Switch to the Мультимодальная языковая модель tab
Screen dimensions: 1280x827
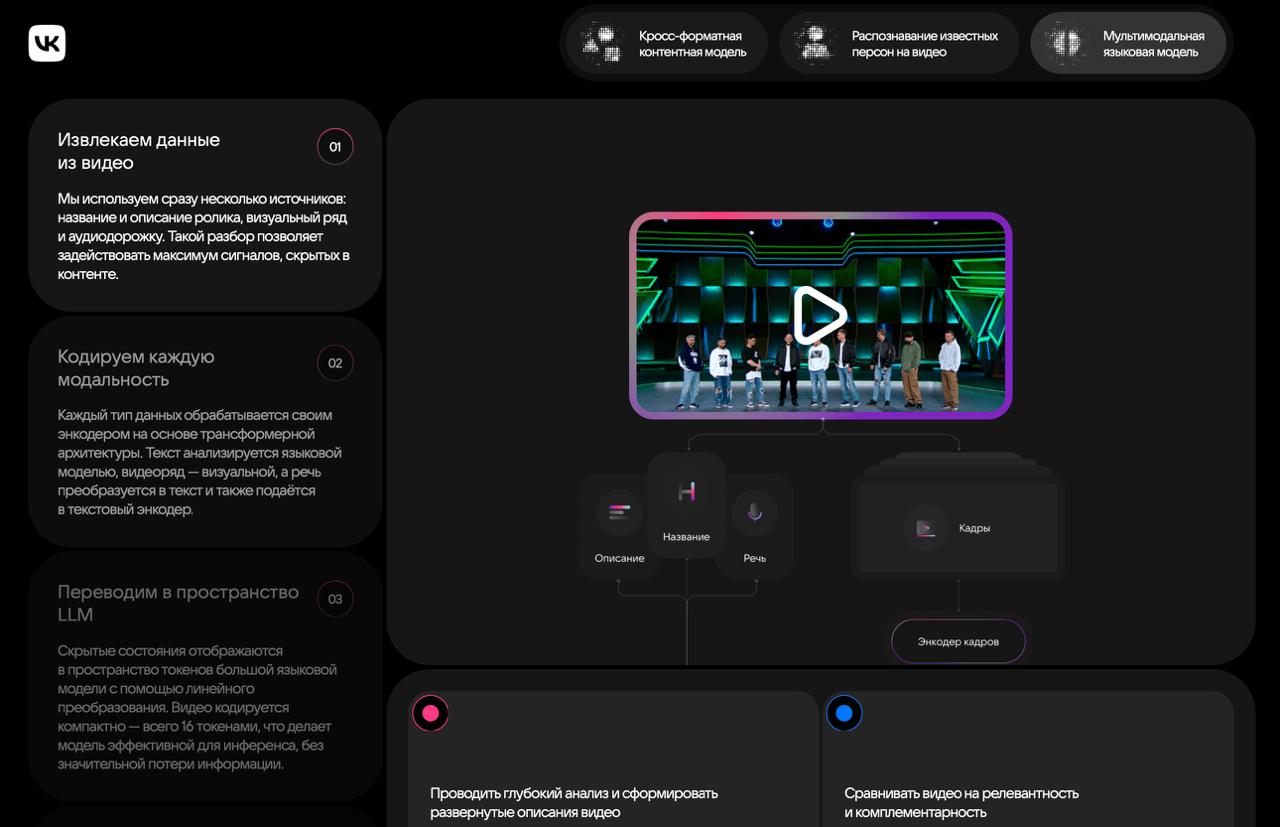(1128, 43)
